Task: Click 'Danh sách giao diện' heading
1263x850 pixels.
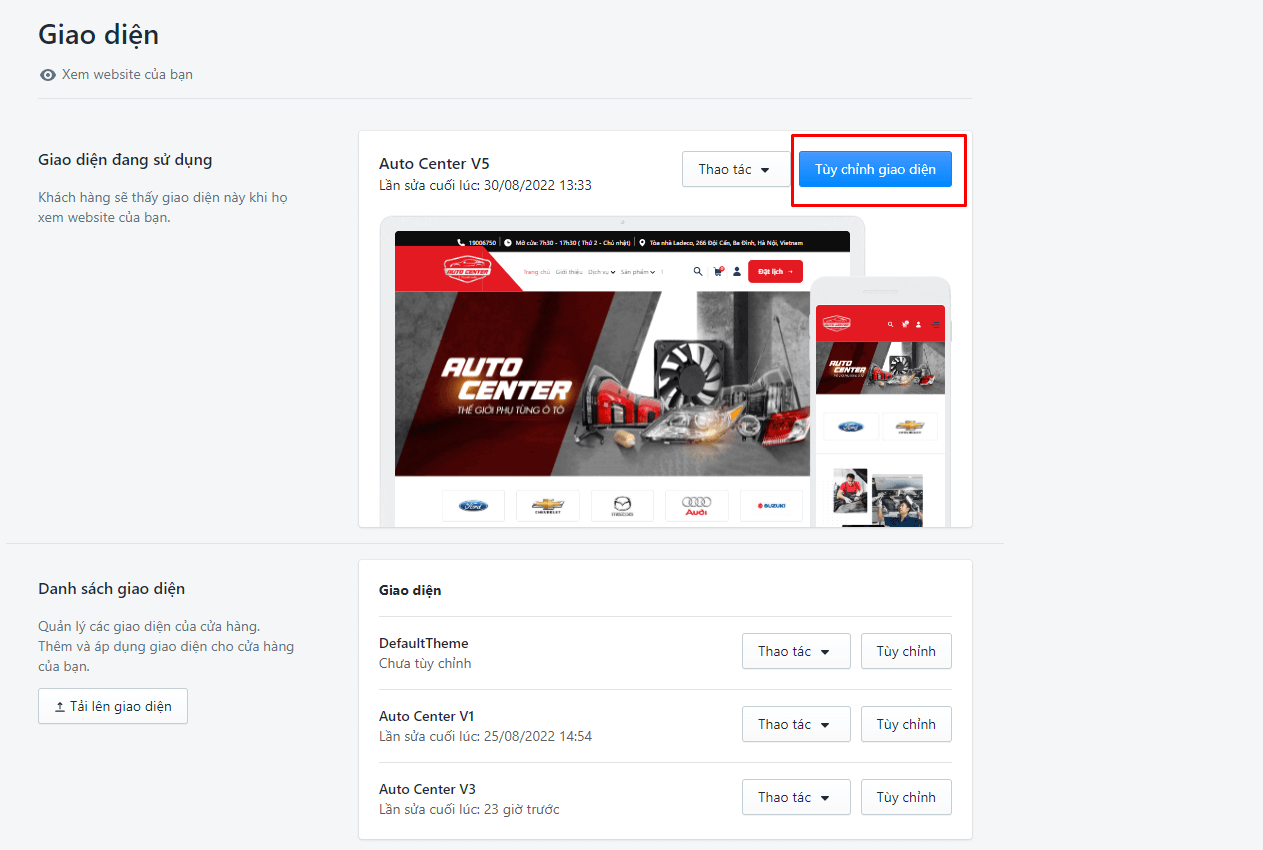Action: [x=111, y=588]
